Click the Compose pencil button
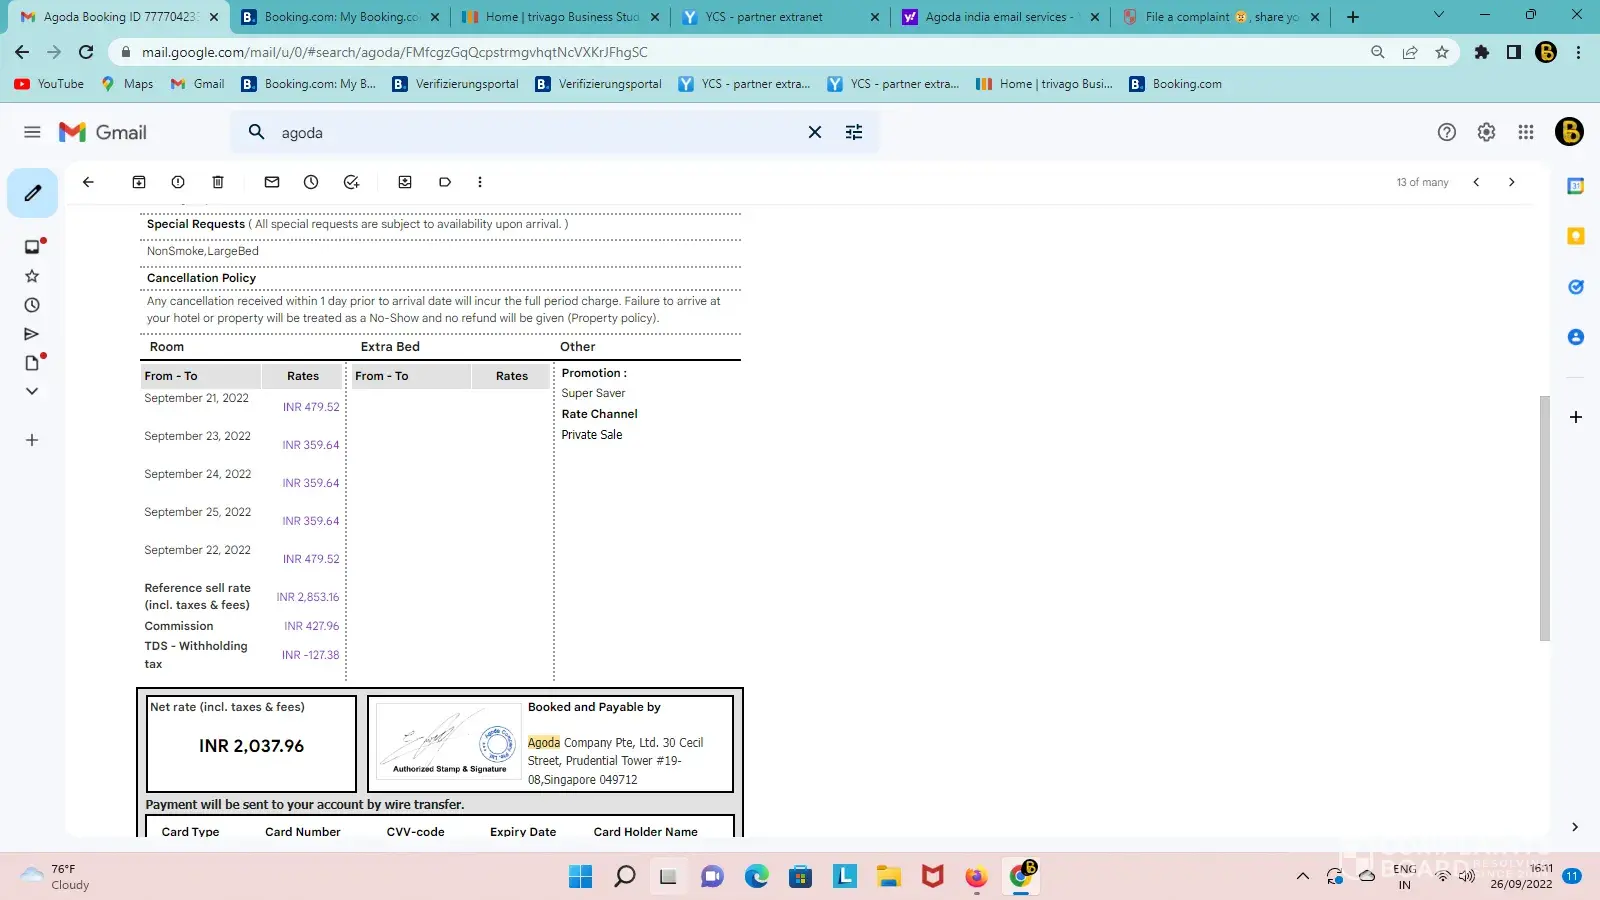 click(33, 193)
